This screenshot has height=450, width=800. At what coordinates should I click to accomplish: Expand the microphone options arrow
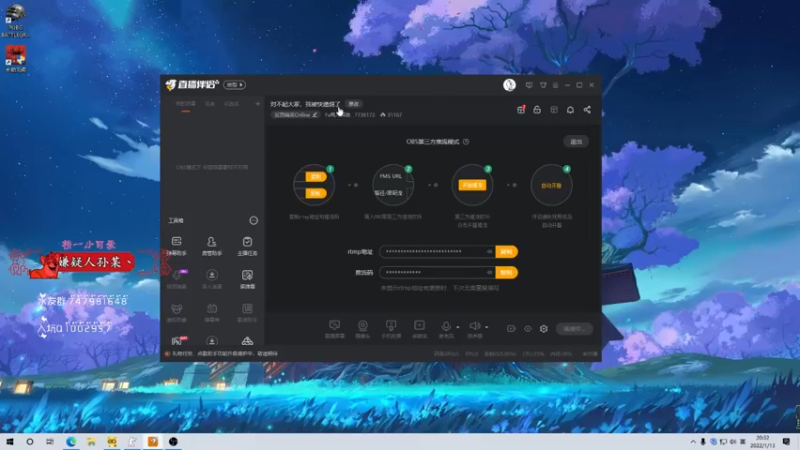(x=458, y=327)
